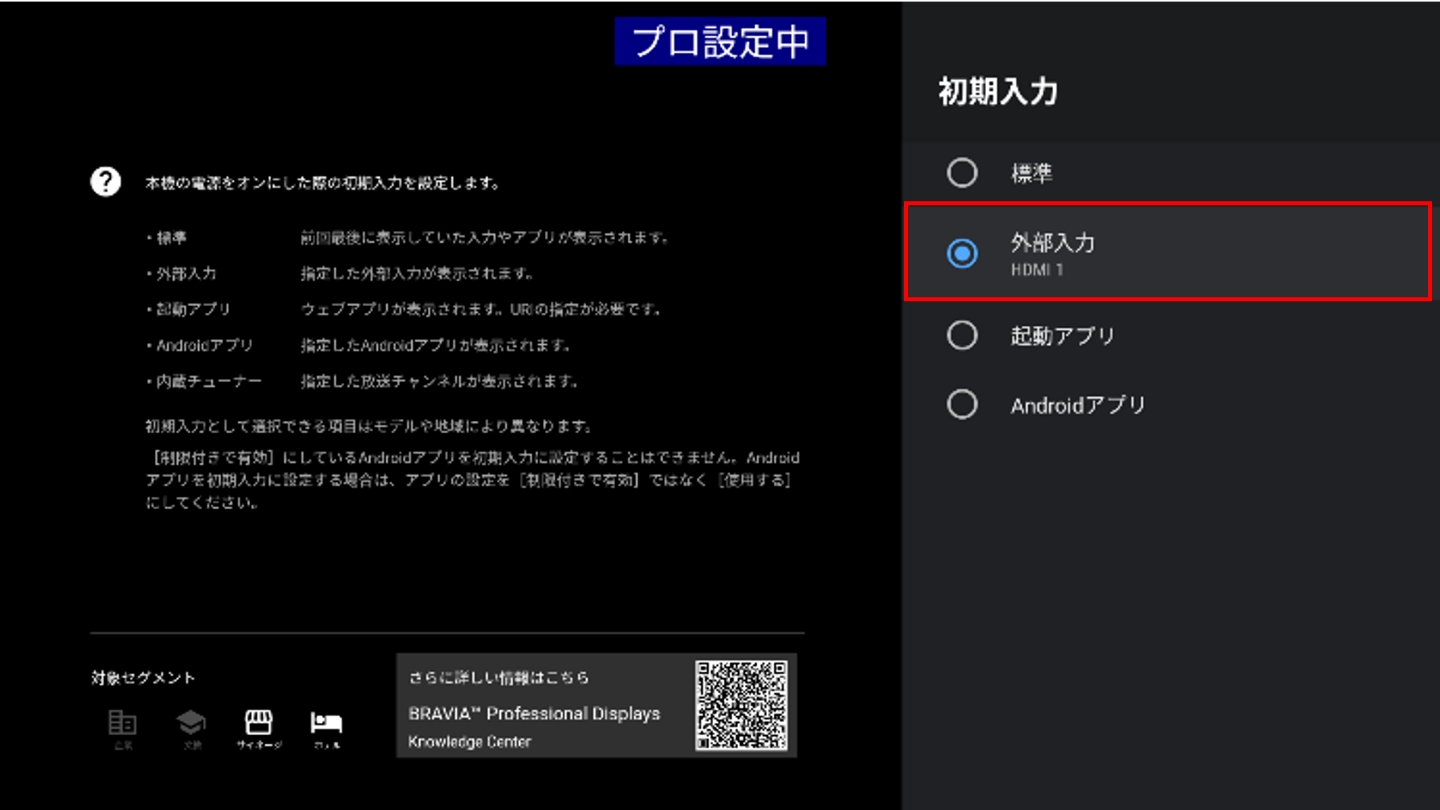The height and width of the screenshot is (810, 1440).
Task: Click the HDMI 1 subtitle text
Action: coord(1037,271)
